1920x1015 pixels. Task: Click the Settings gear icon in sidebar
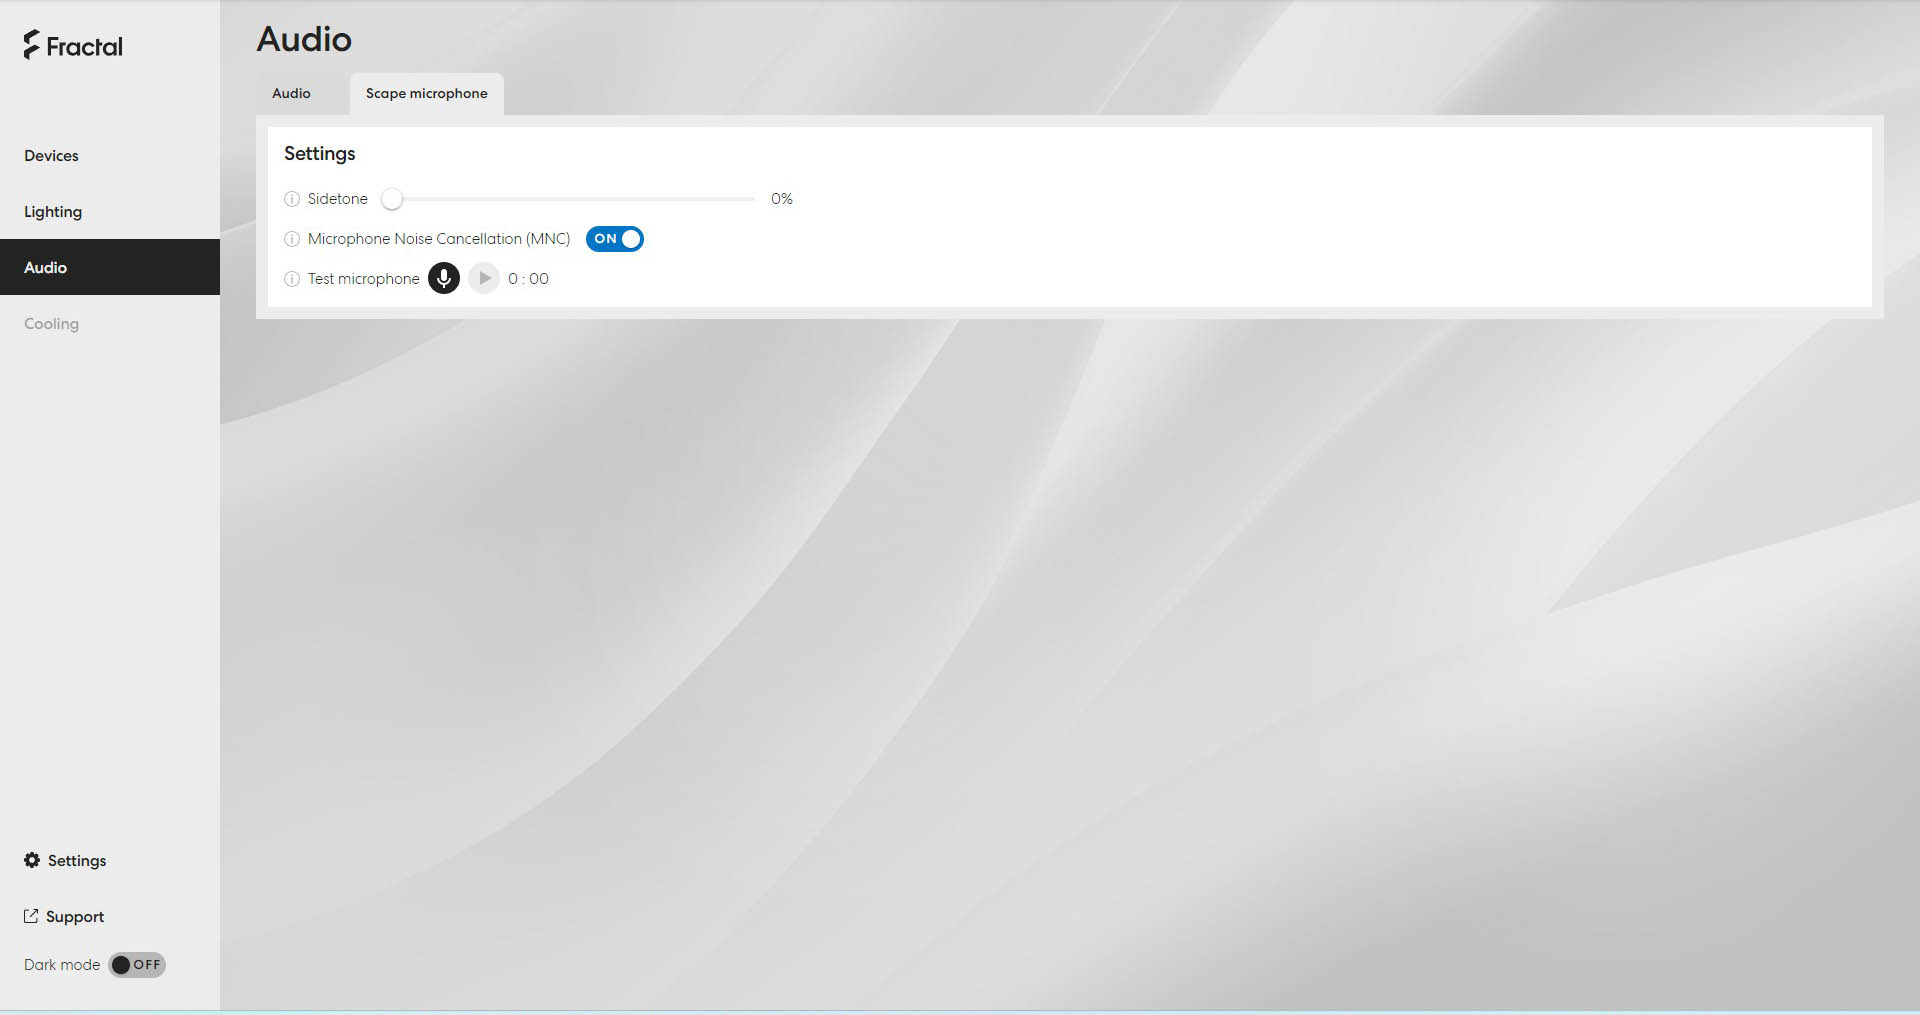pos(32,860)
